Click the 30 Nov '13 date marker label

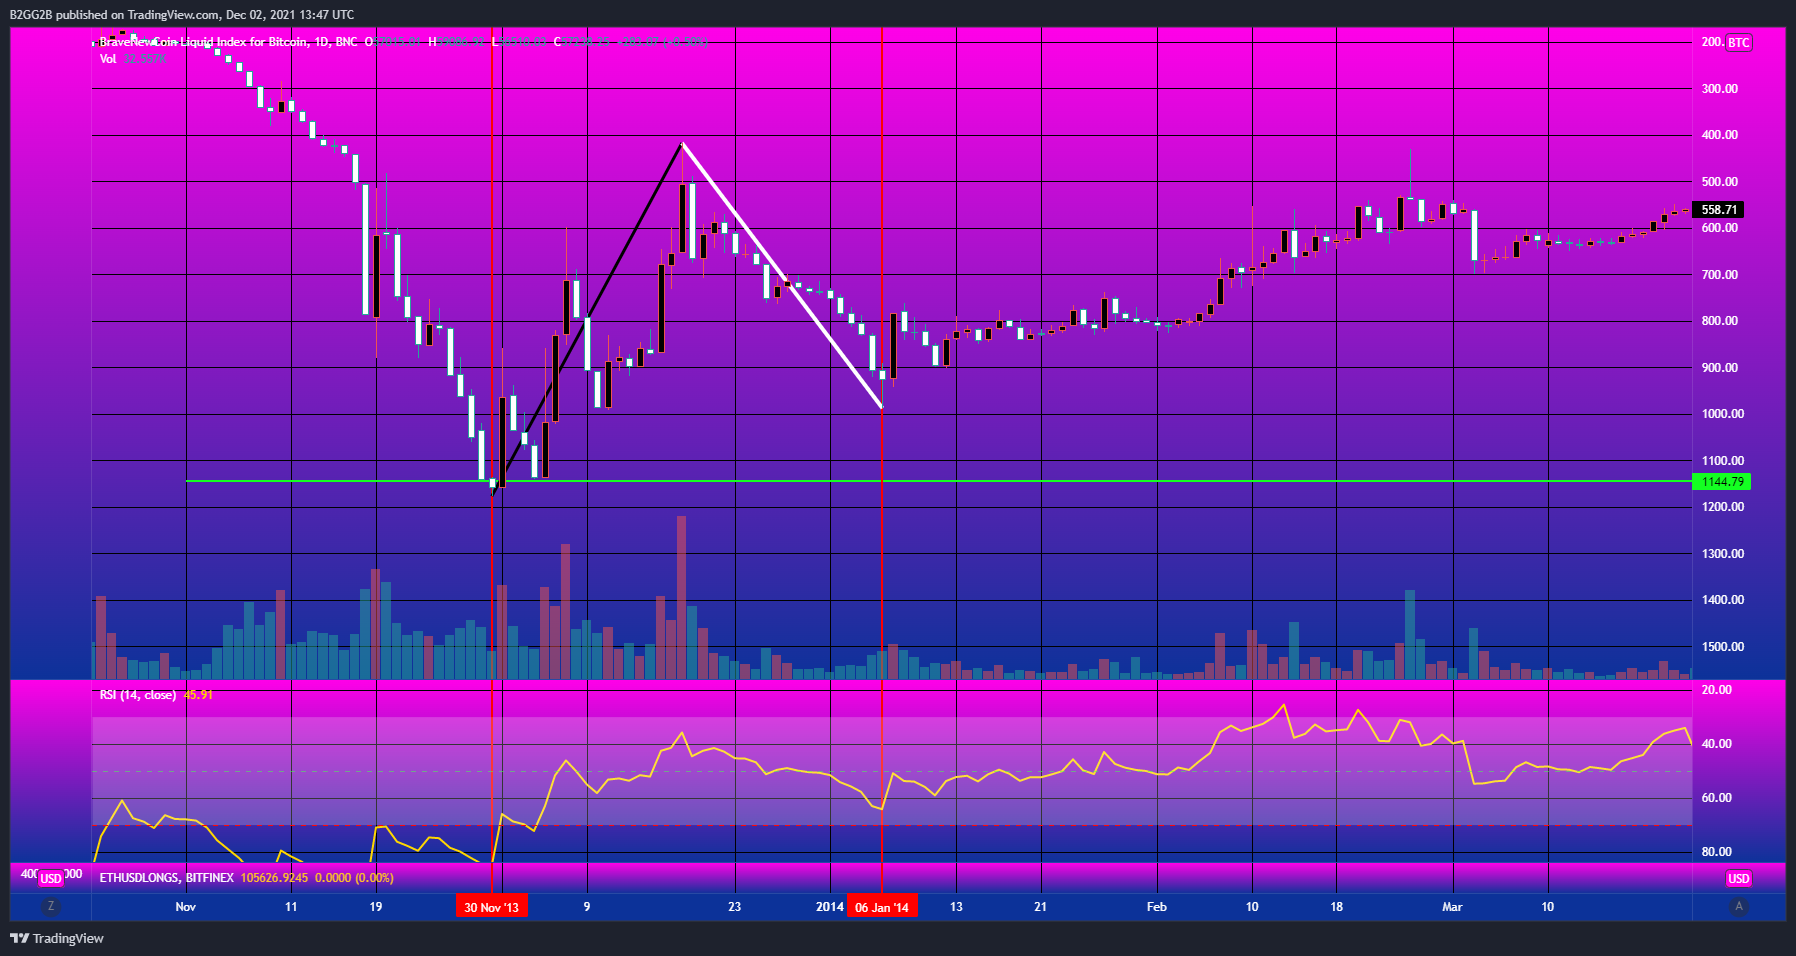[x=492, y=907]
